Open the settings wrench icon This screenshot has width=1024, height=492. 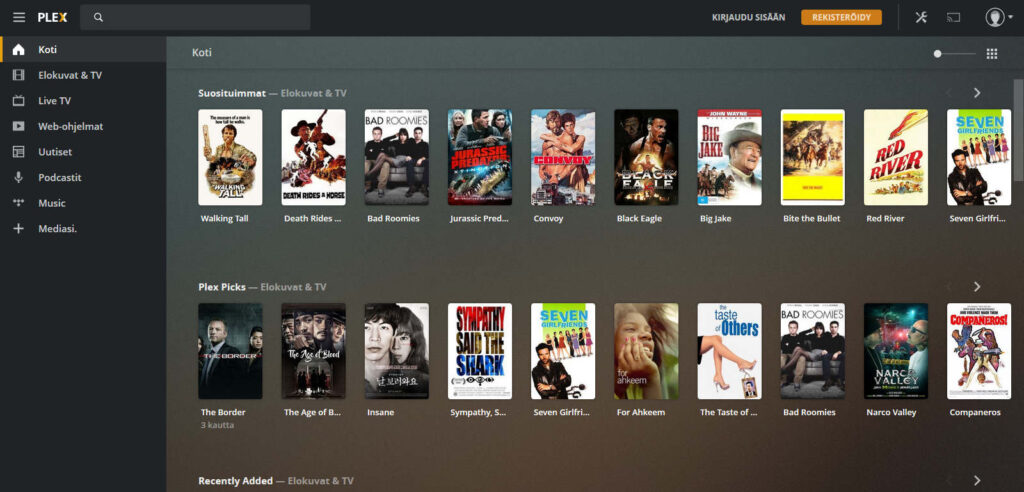pyautogui.click(x=921, y=17)
